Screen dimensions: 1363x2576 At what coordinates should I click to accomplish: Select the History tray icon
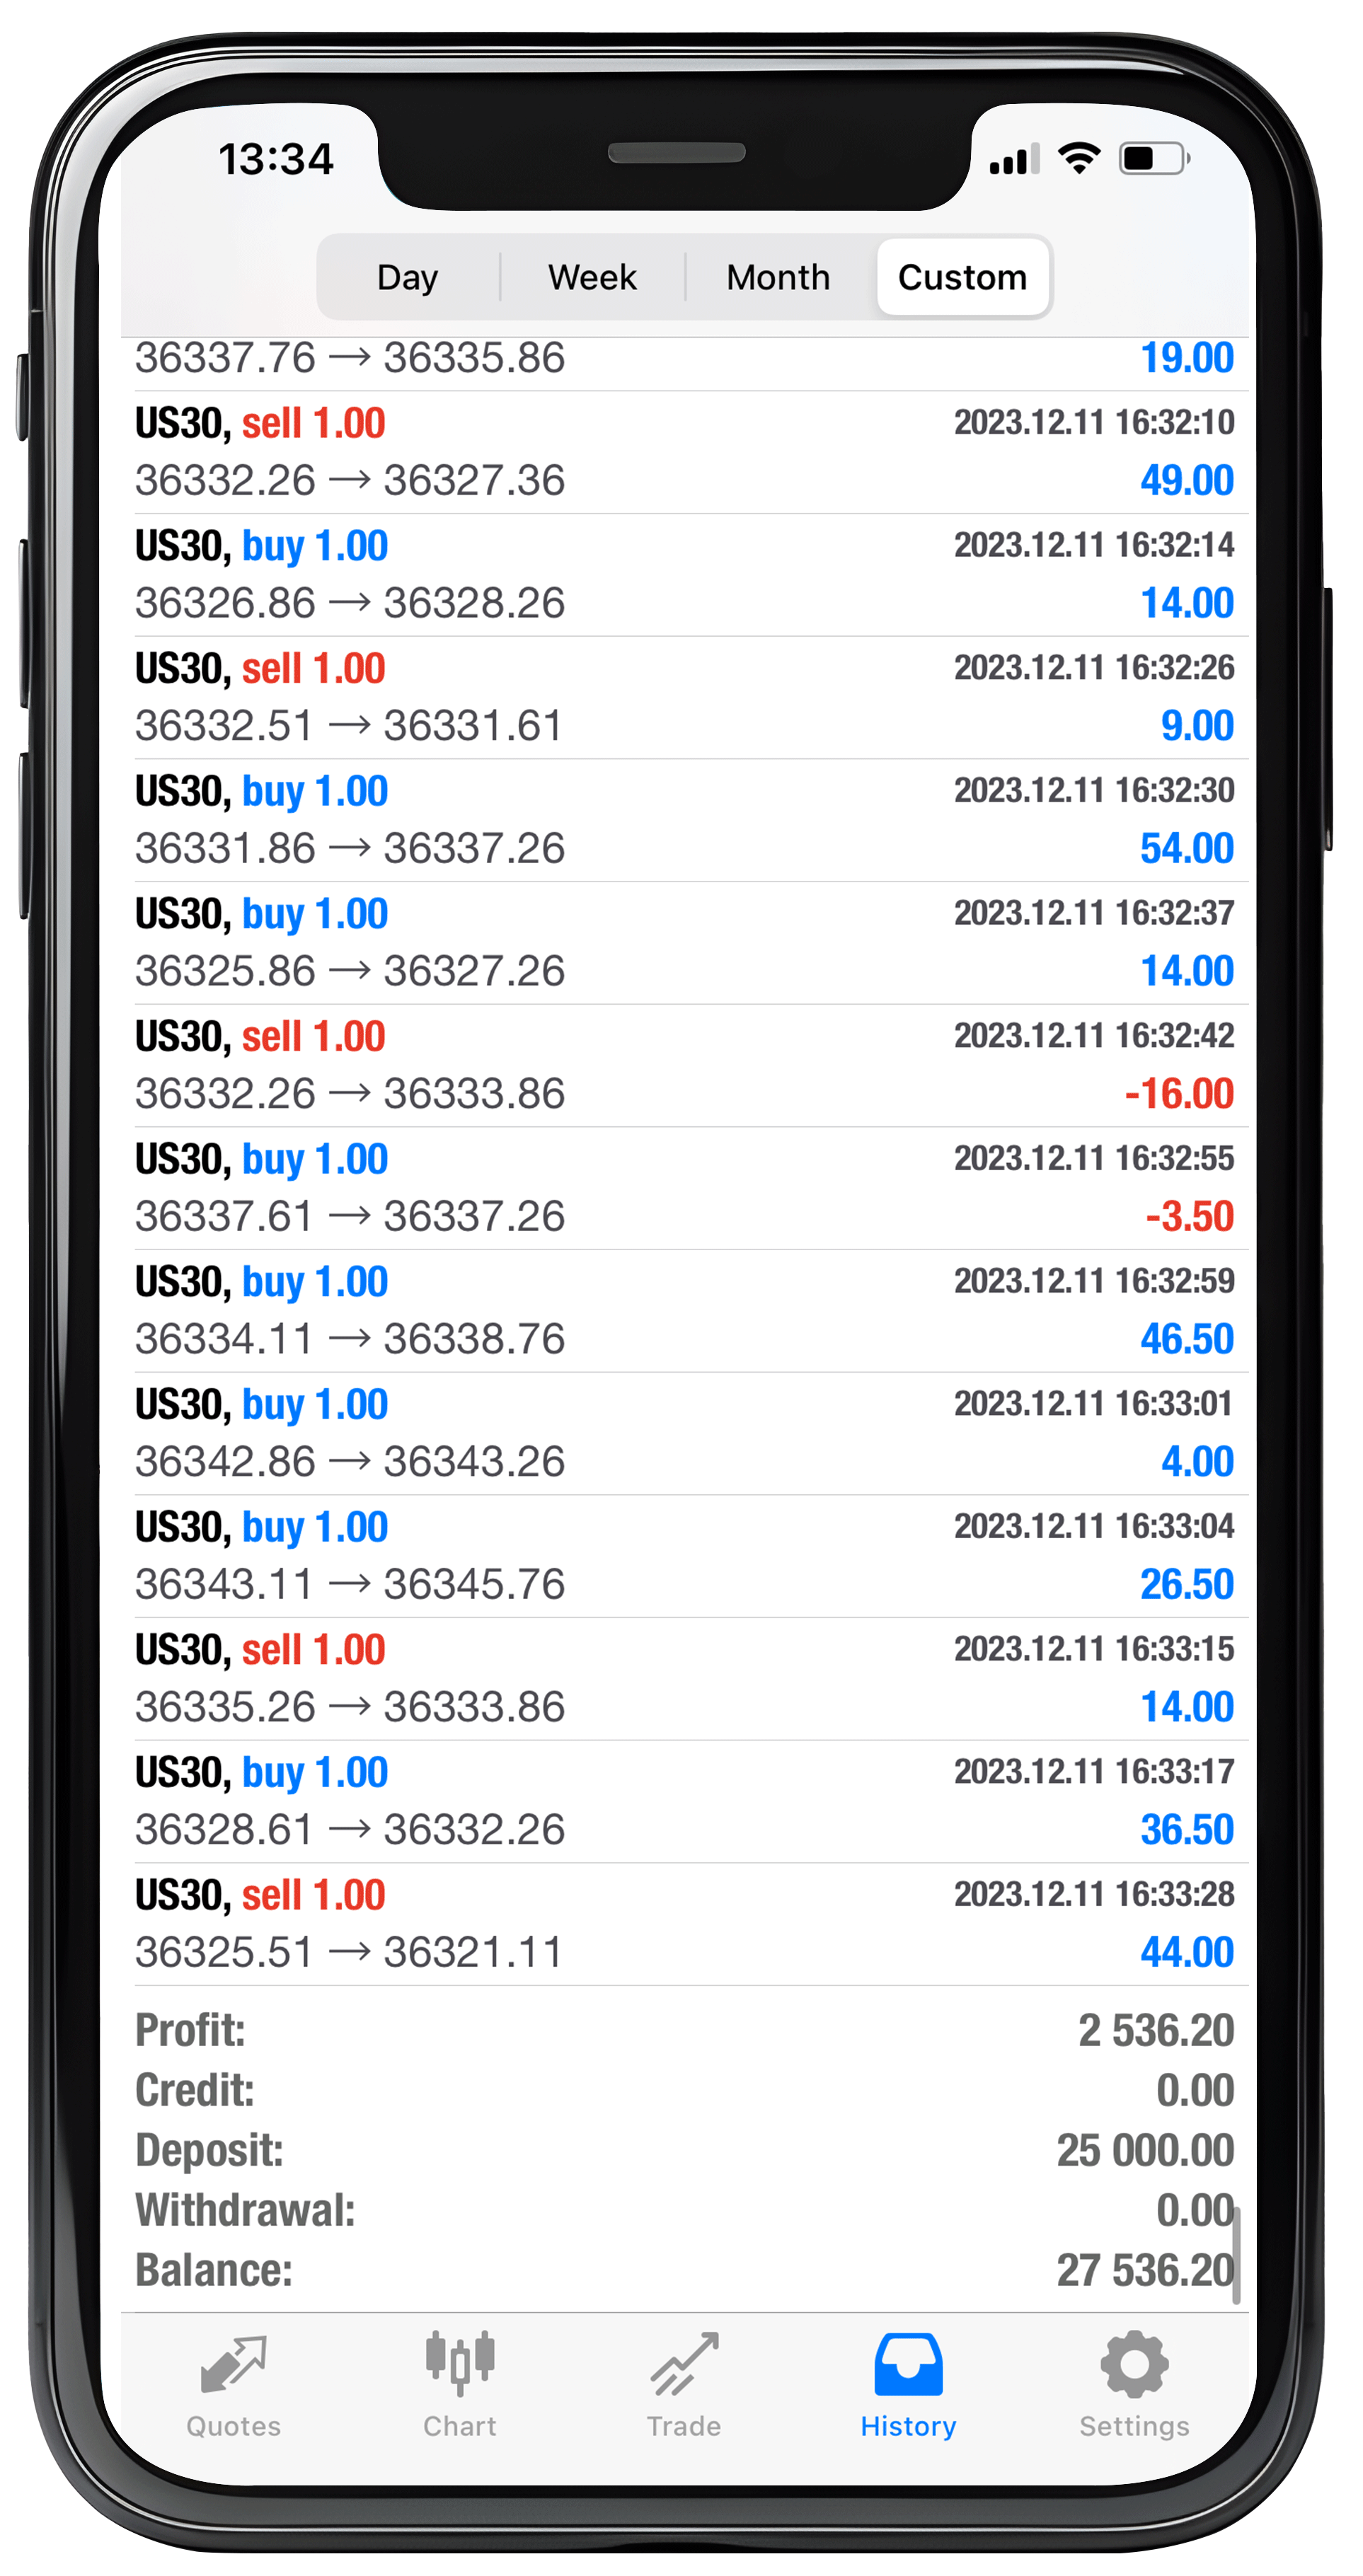908,2364
